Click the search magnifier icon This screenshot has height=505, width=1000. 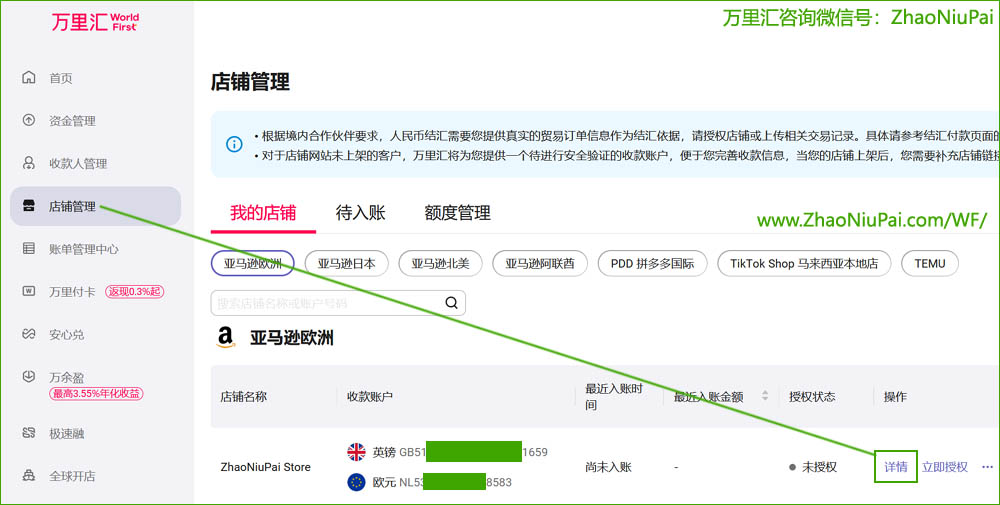coord(452,303)
